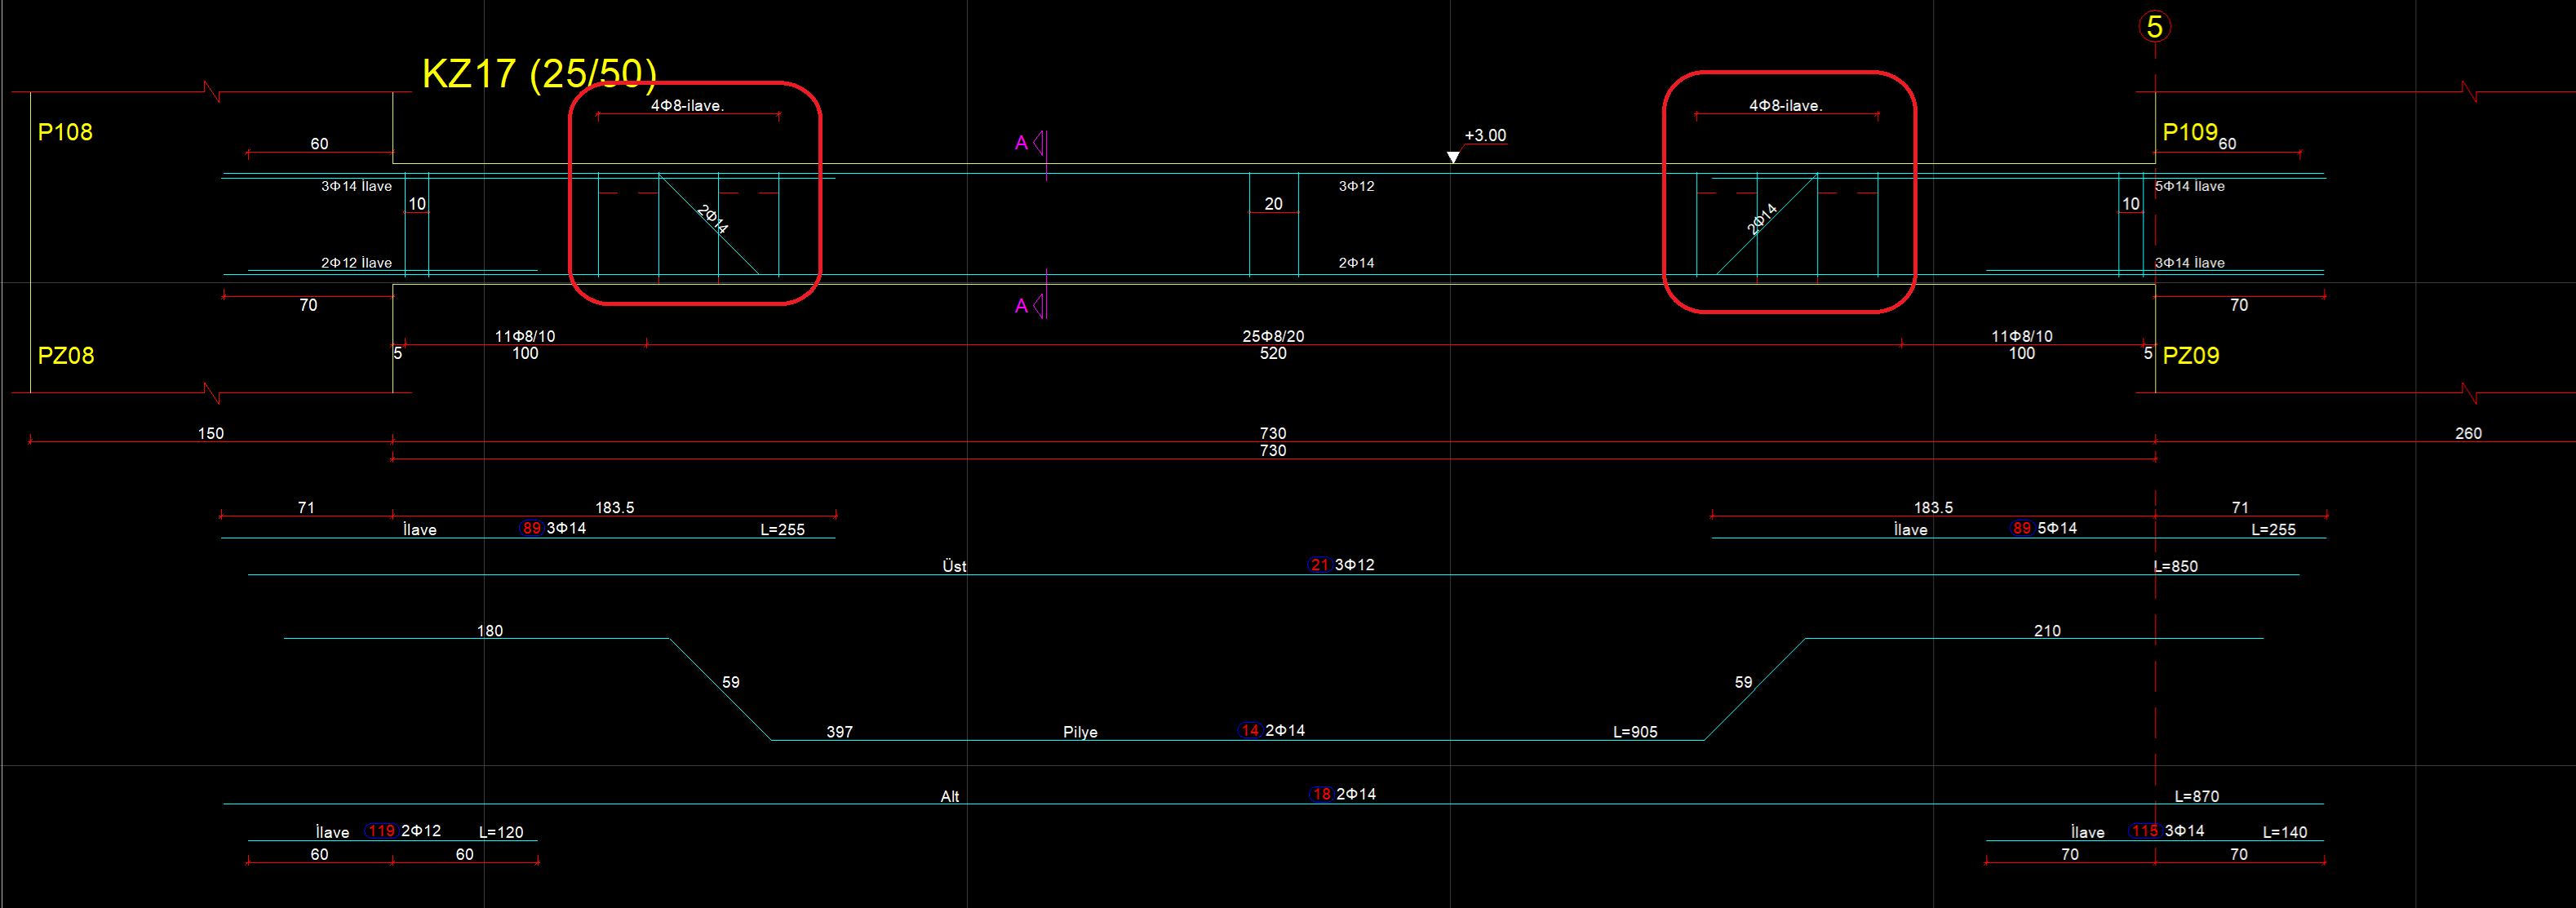
Task: Select the left 4Φ8-ilave. annotation
Action: tap(687, 105)
